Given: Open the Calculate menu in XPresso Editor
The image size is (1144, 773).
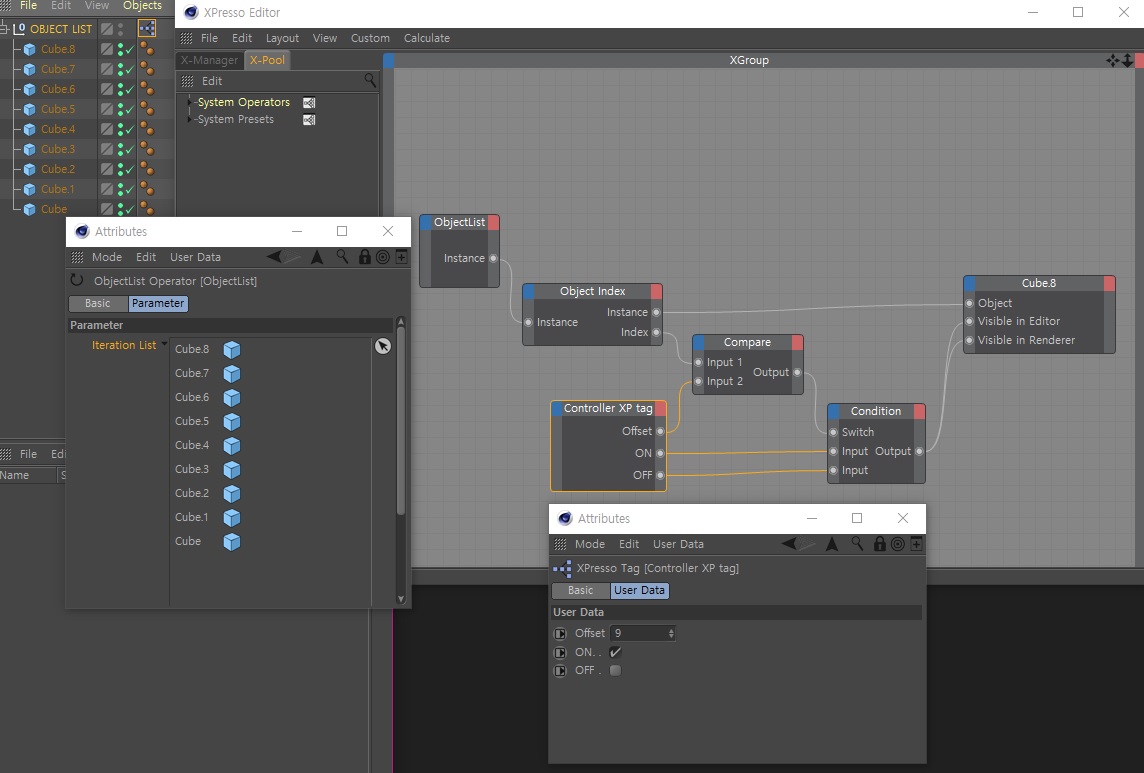Looking at the screenshot, I should [x=427, y=38].
